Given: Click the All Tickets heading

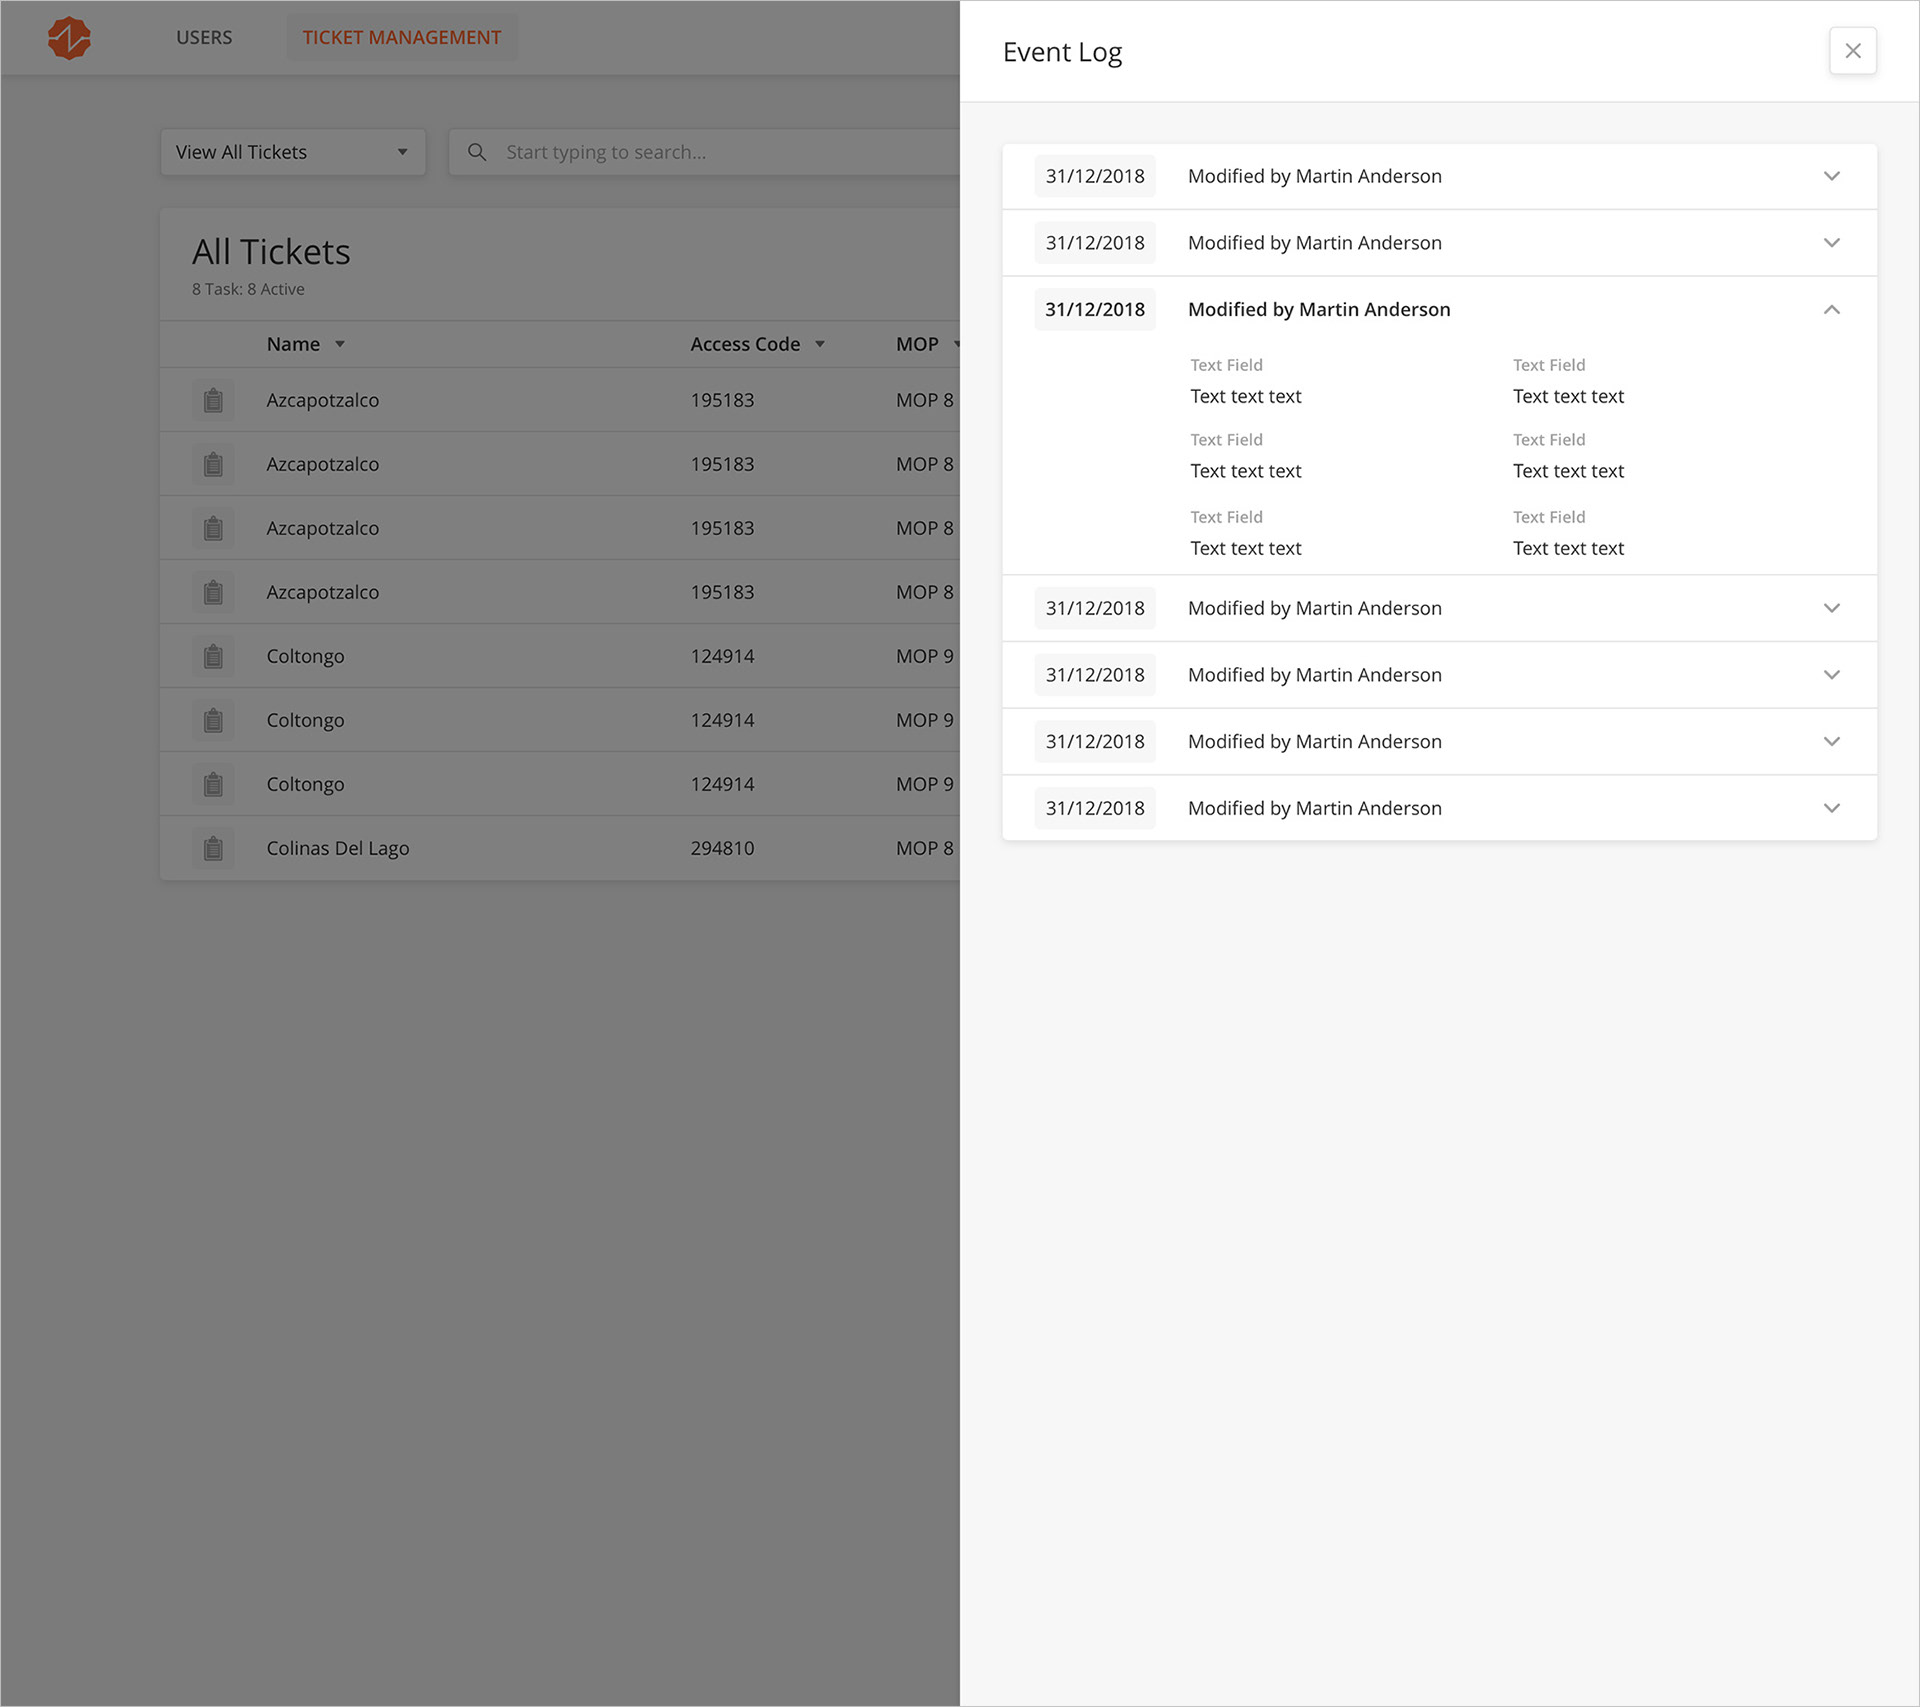Looking at the screenshot, I should click(x=271, y=252).
